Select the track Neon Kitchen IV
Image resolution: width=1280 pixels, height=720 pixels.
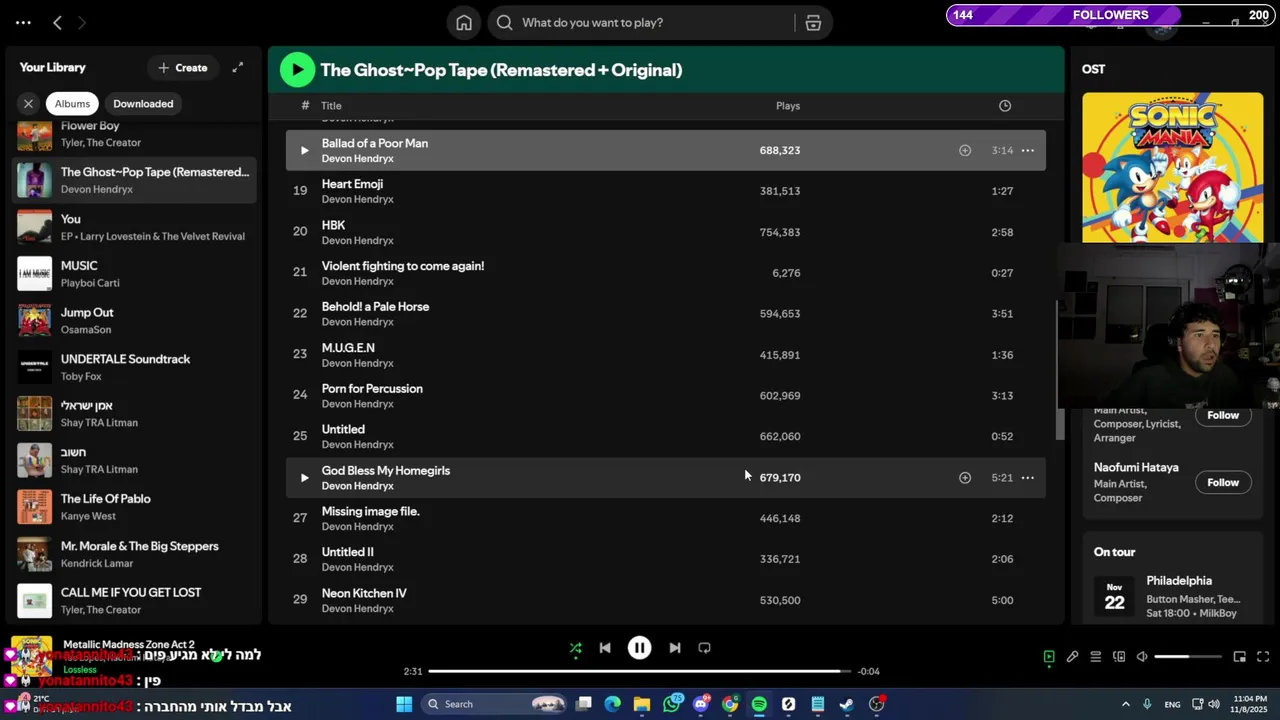[x=666, y=600]
